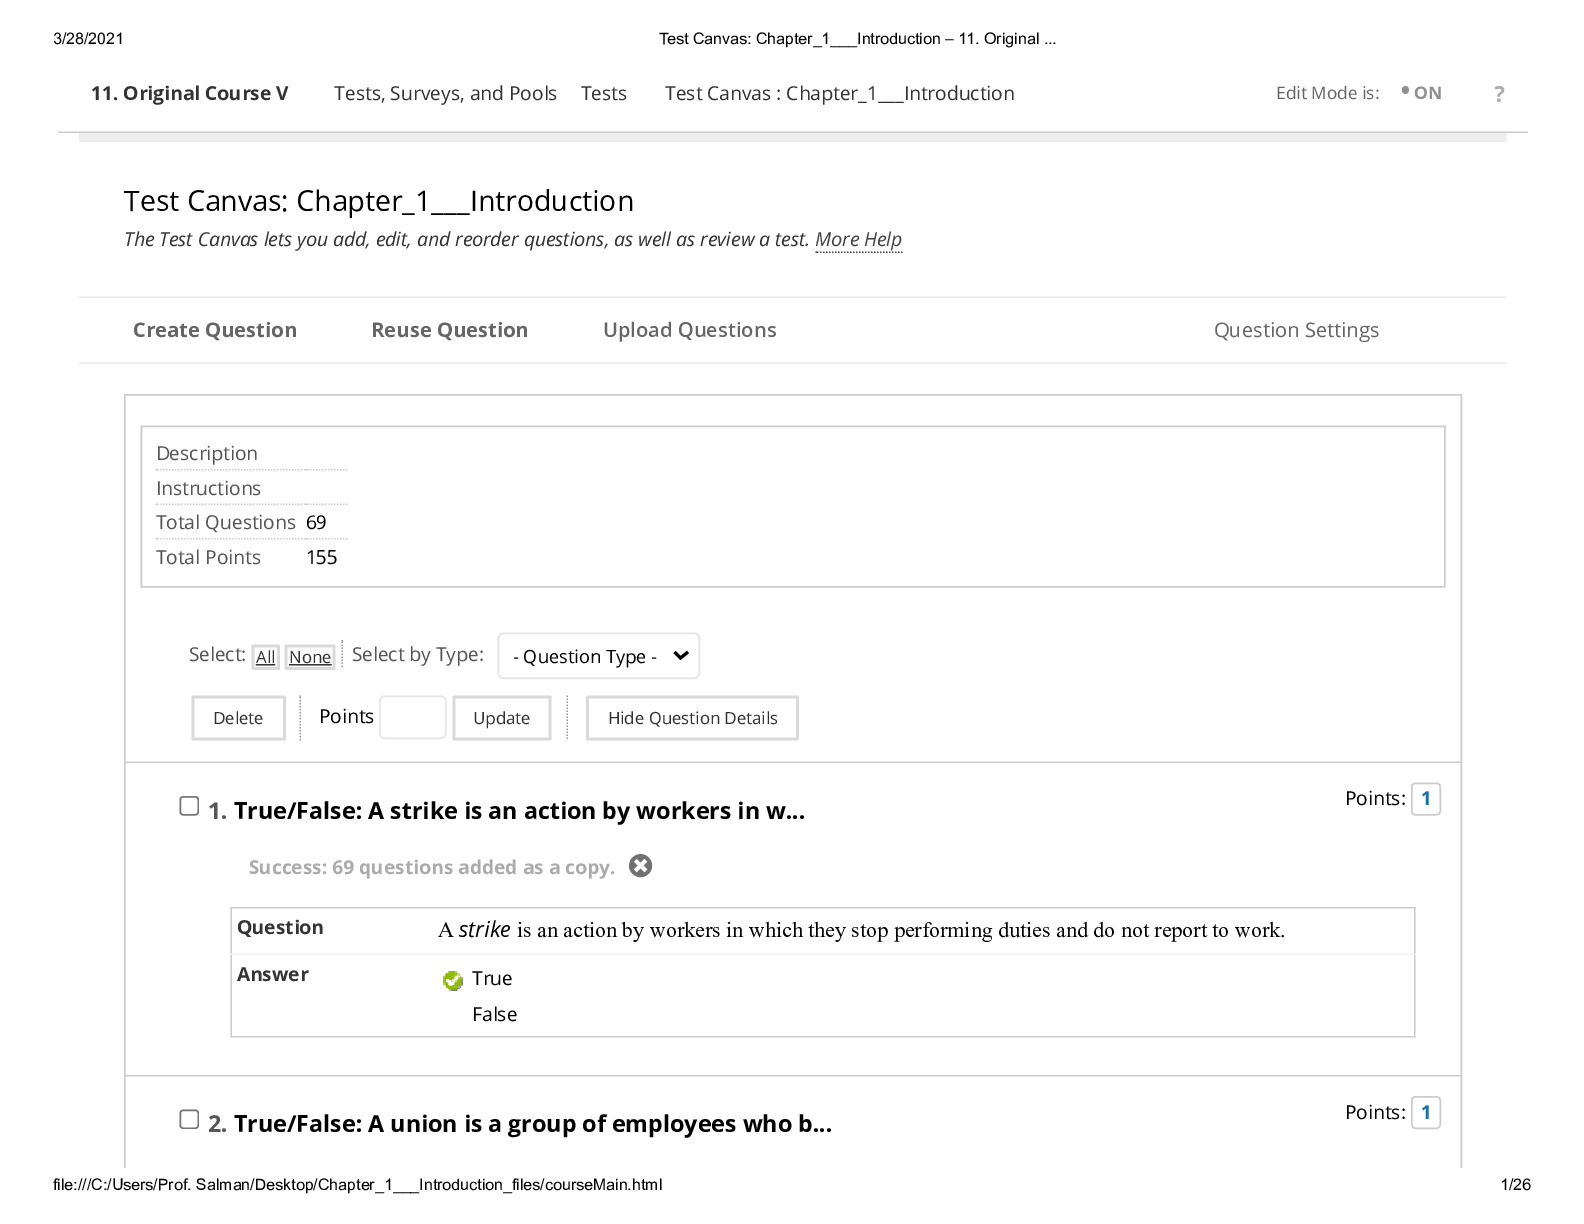Click the help question mark icon

point(1498,94)
